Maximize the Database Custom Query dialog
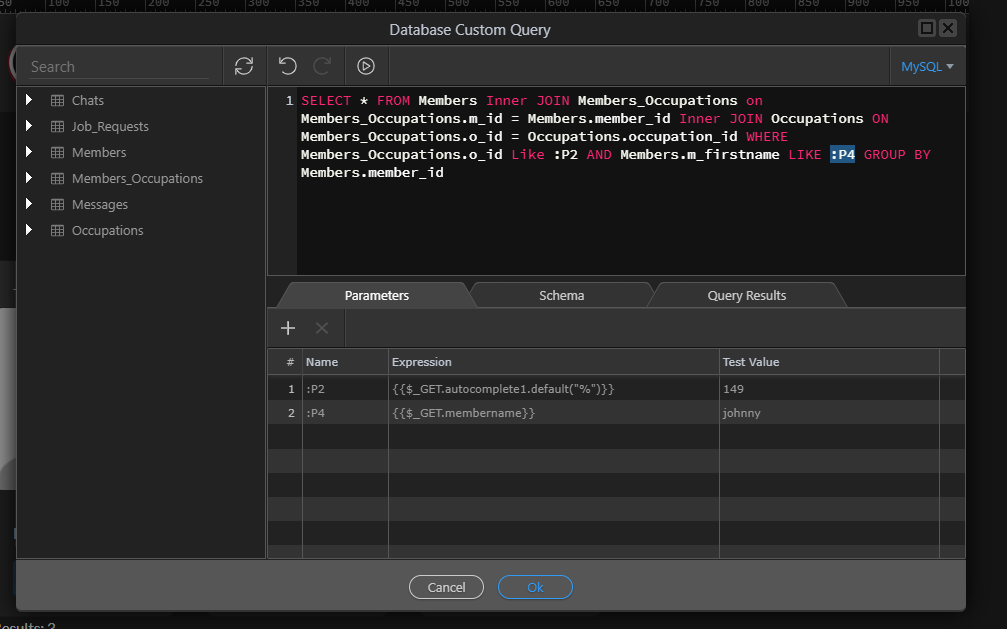Image resolution: width=1007 pixels, height=629 pixels. 927,28
